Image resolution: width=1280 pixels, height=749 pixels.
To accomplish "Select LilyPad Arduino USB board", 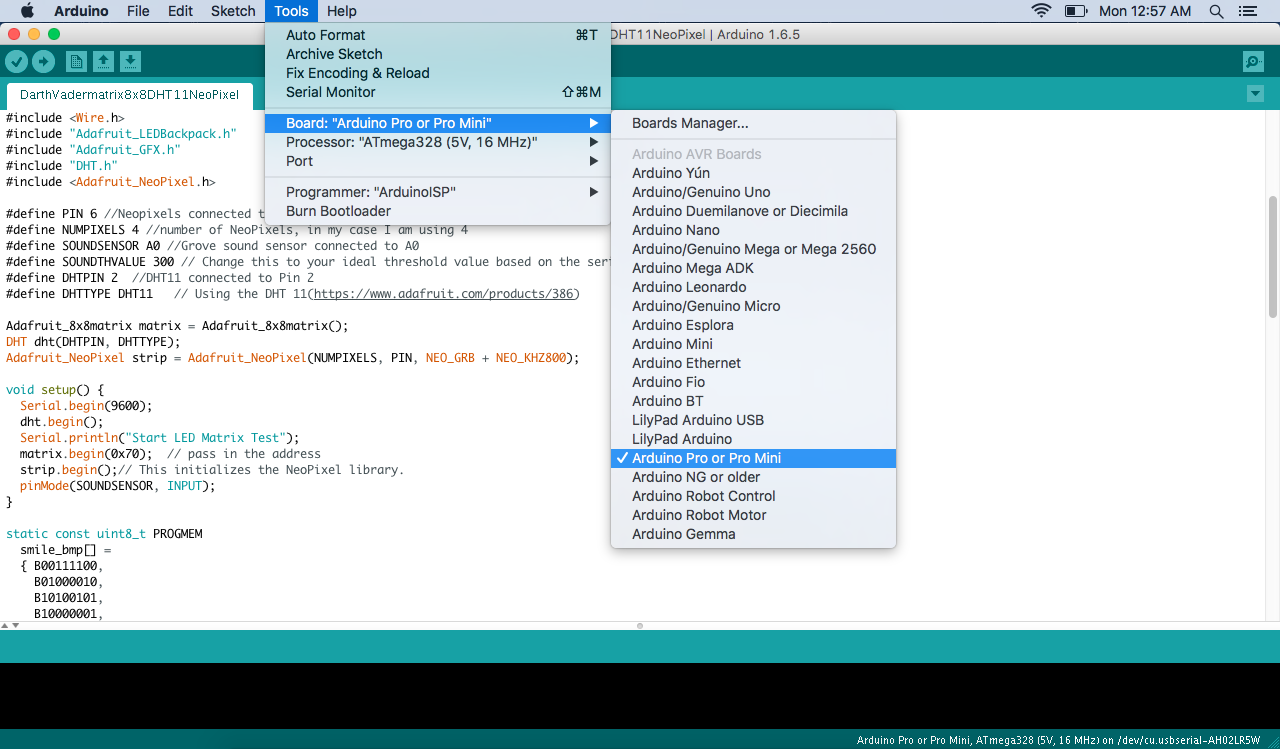I will (753, 420).
